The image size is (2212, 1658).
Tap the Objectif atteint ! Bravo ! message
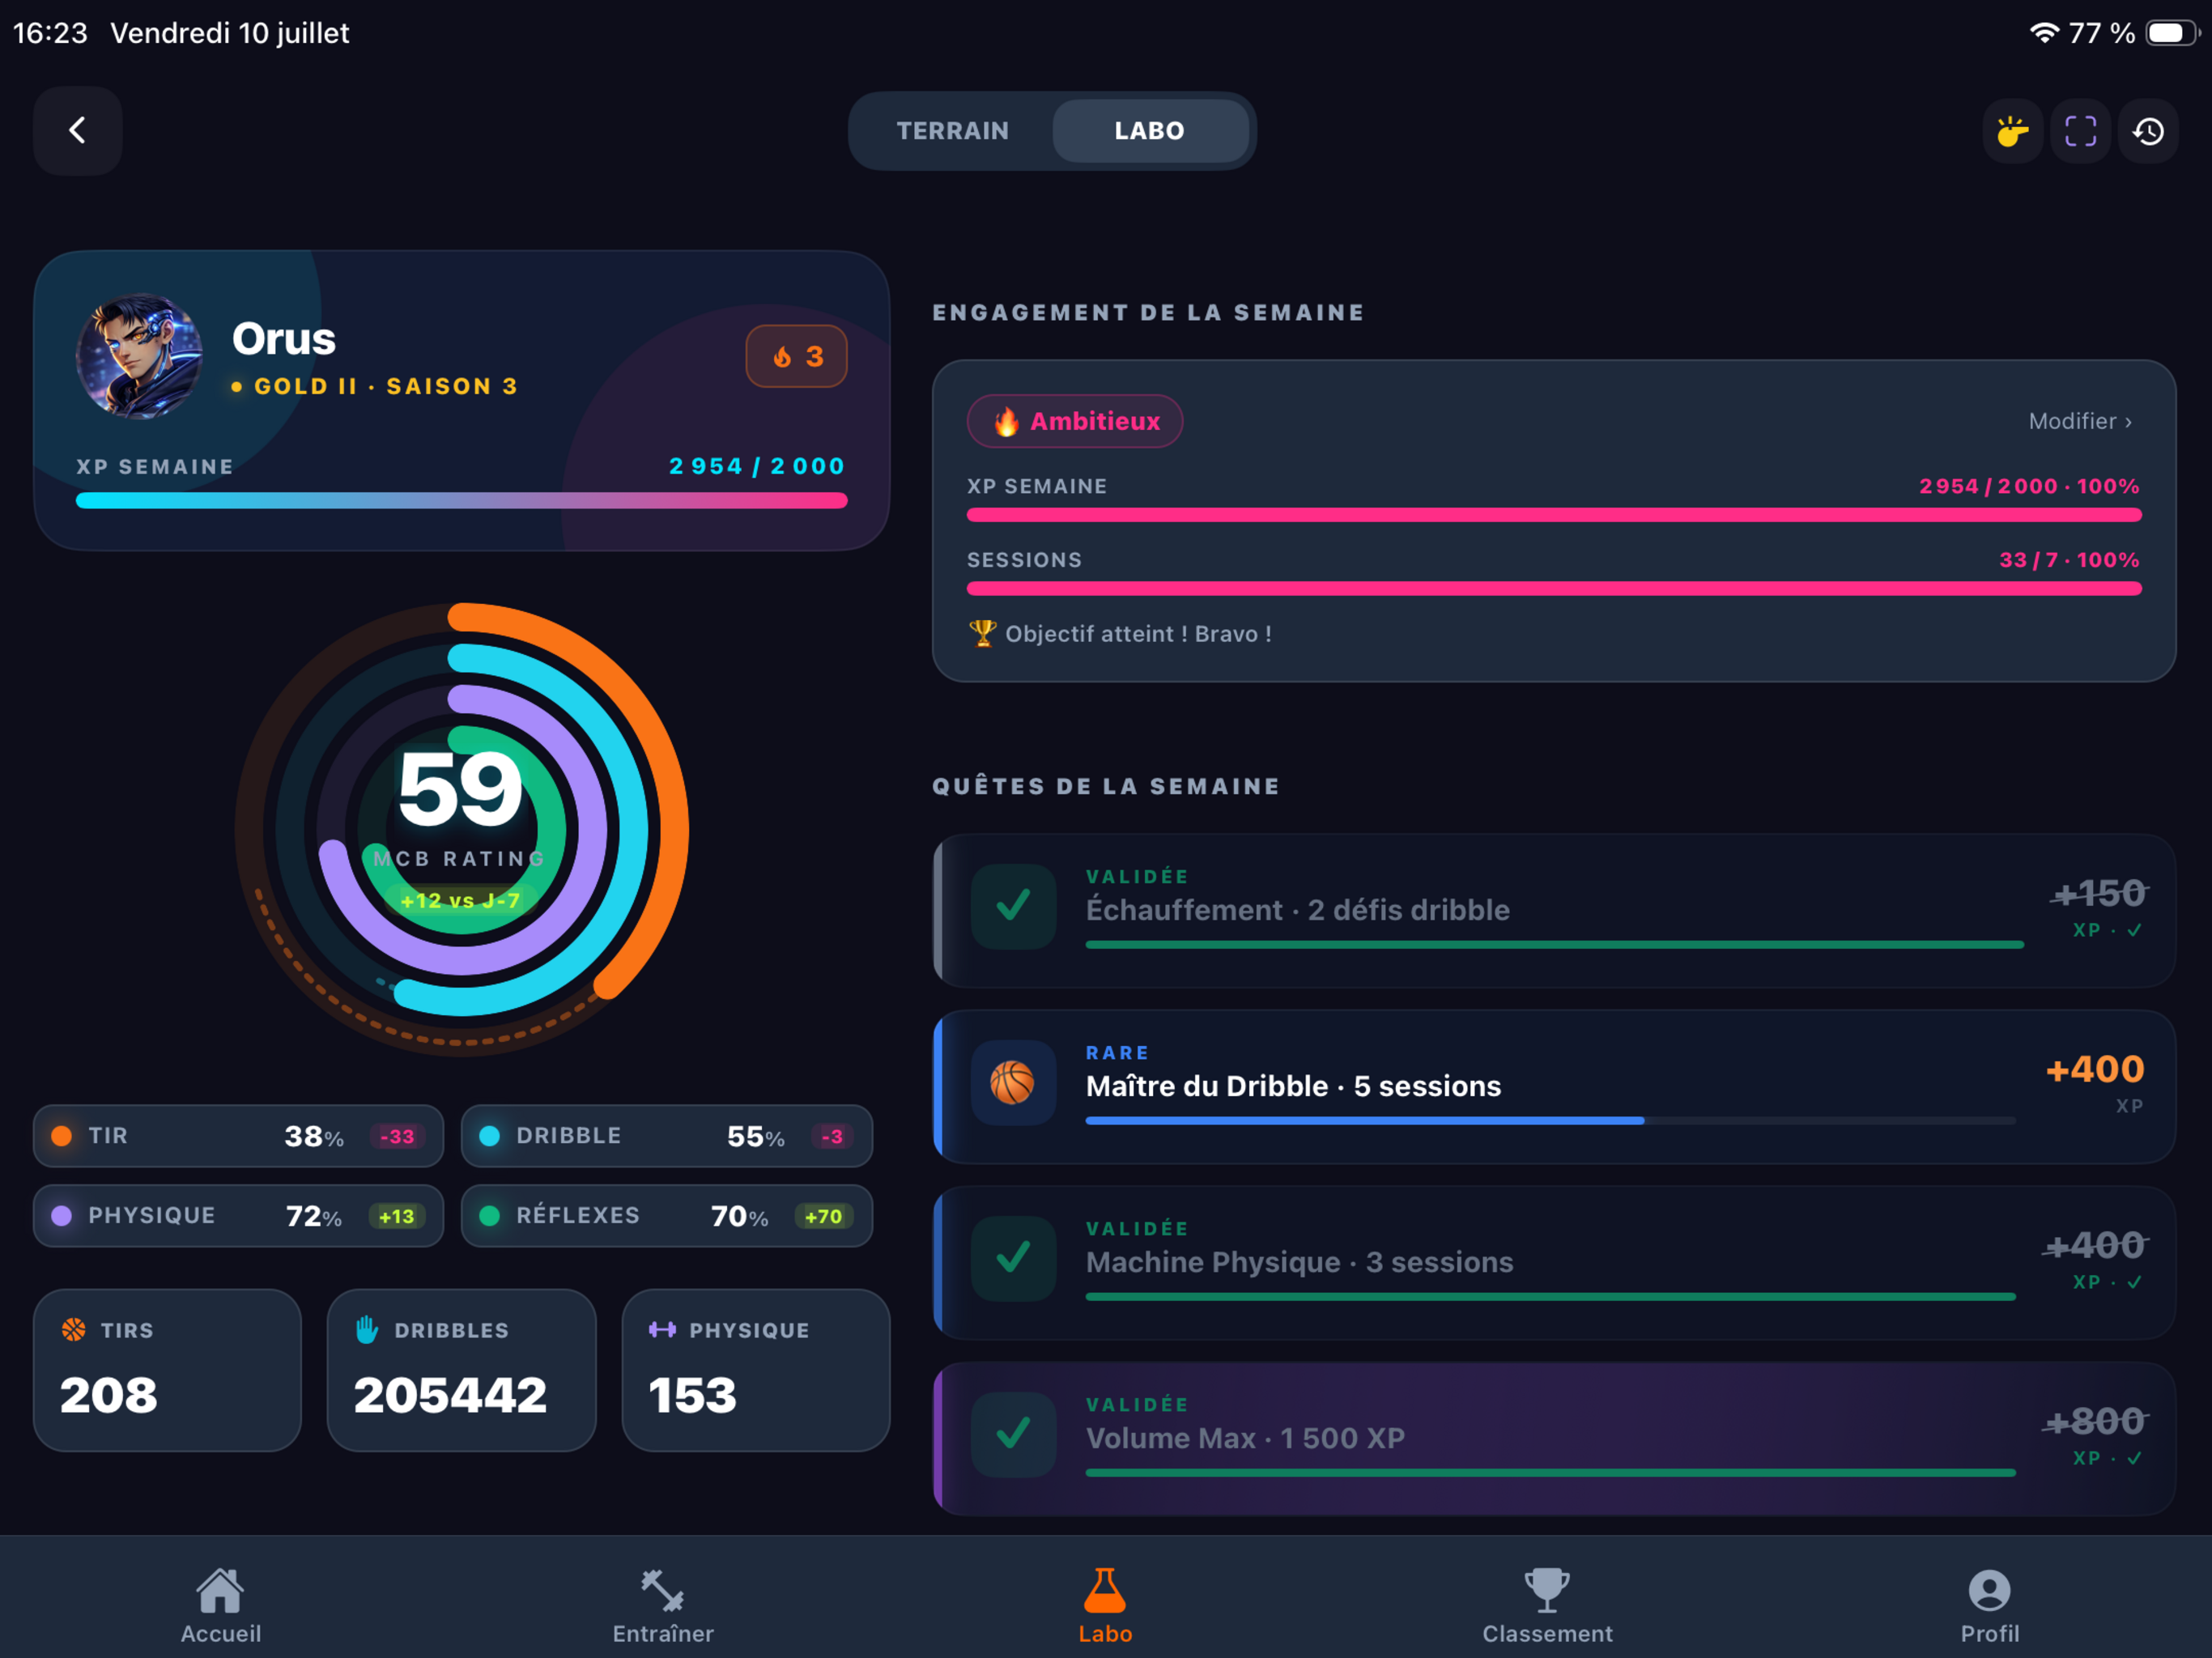pyautogui.click(x=1138, y=634)
